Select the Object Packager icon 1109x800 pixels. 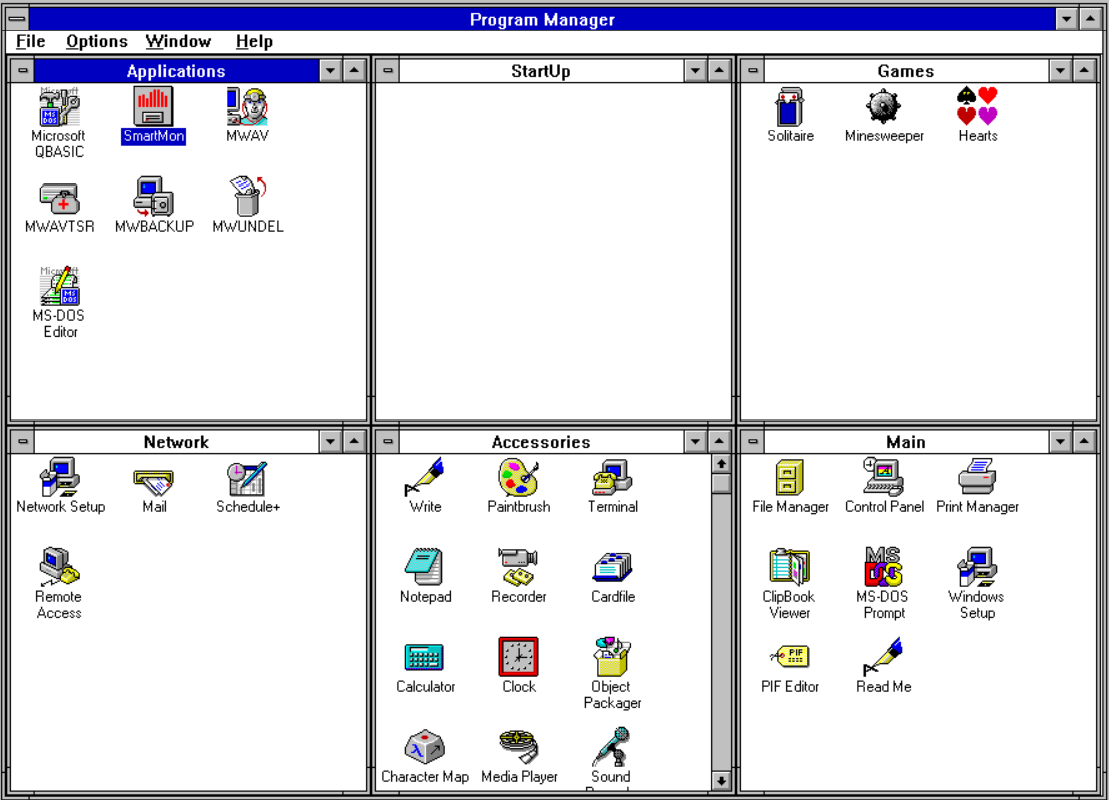[612, 657]
